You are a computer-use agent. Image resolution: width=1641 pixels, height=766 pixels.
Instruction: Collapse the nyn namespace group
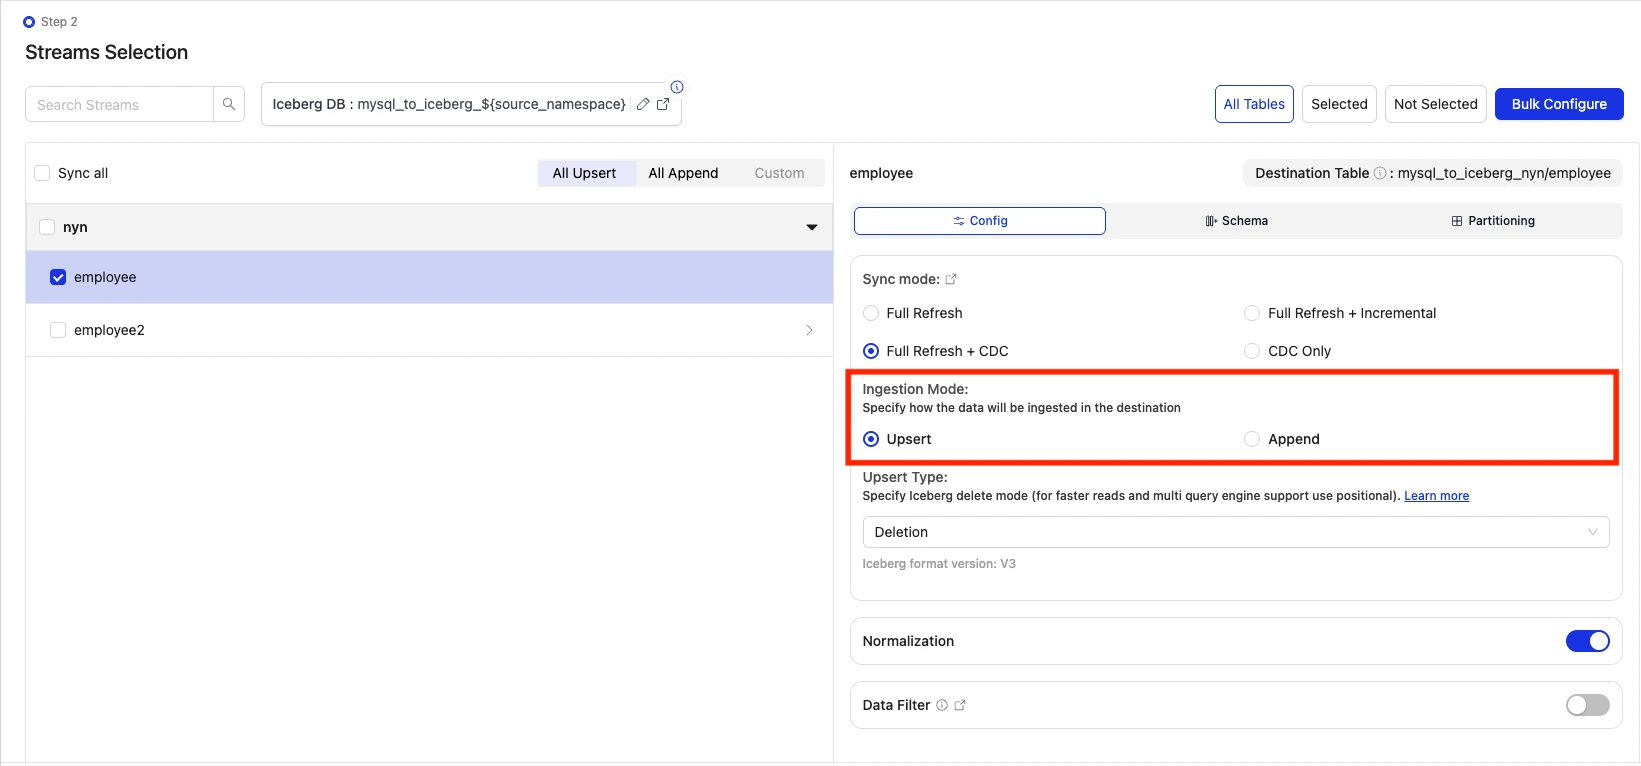click(x=812, y=227)
